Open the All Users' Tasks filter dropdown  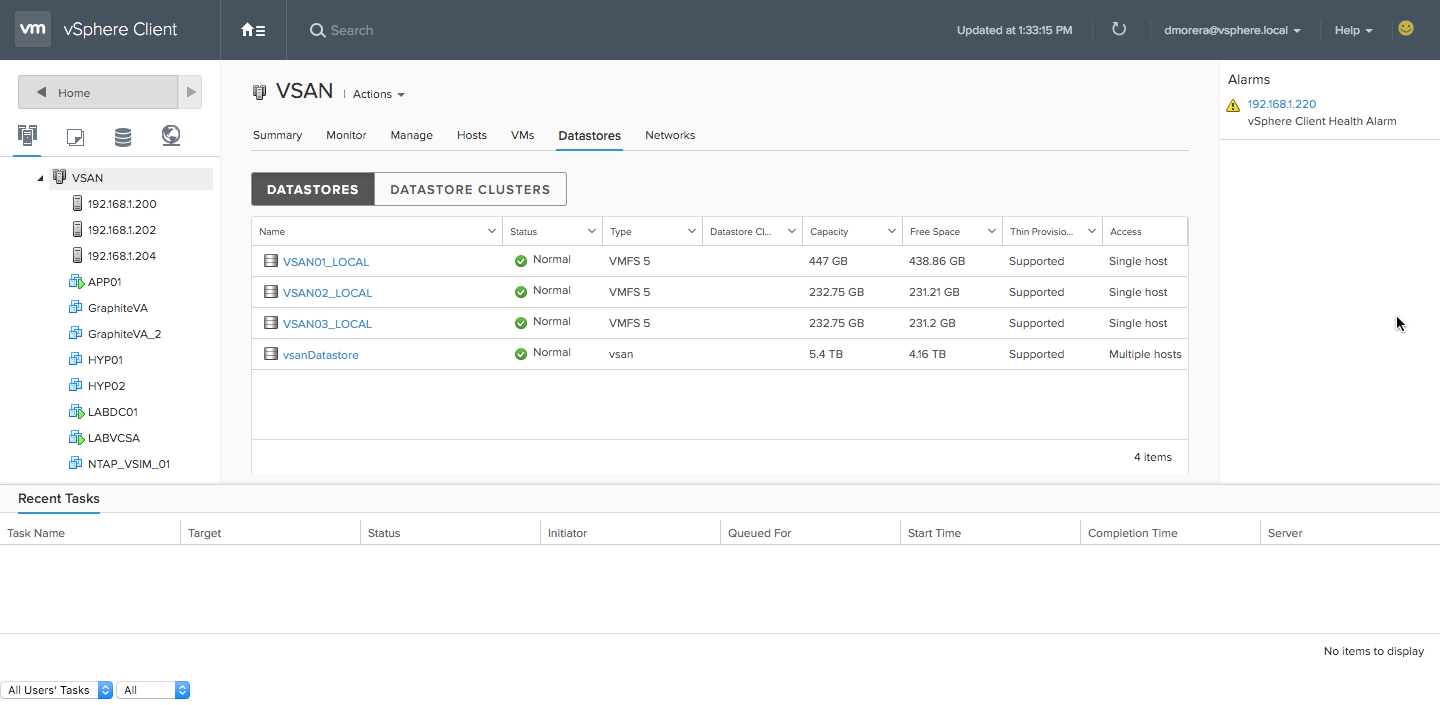tap(57, 690)
